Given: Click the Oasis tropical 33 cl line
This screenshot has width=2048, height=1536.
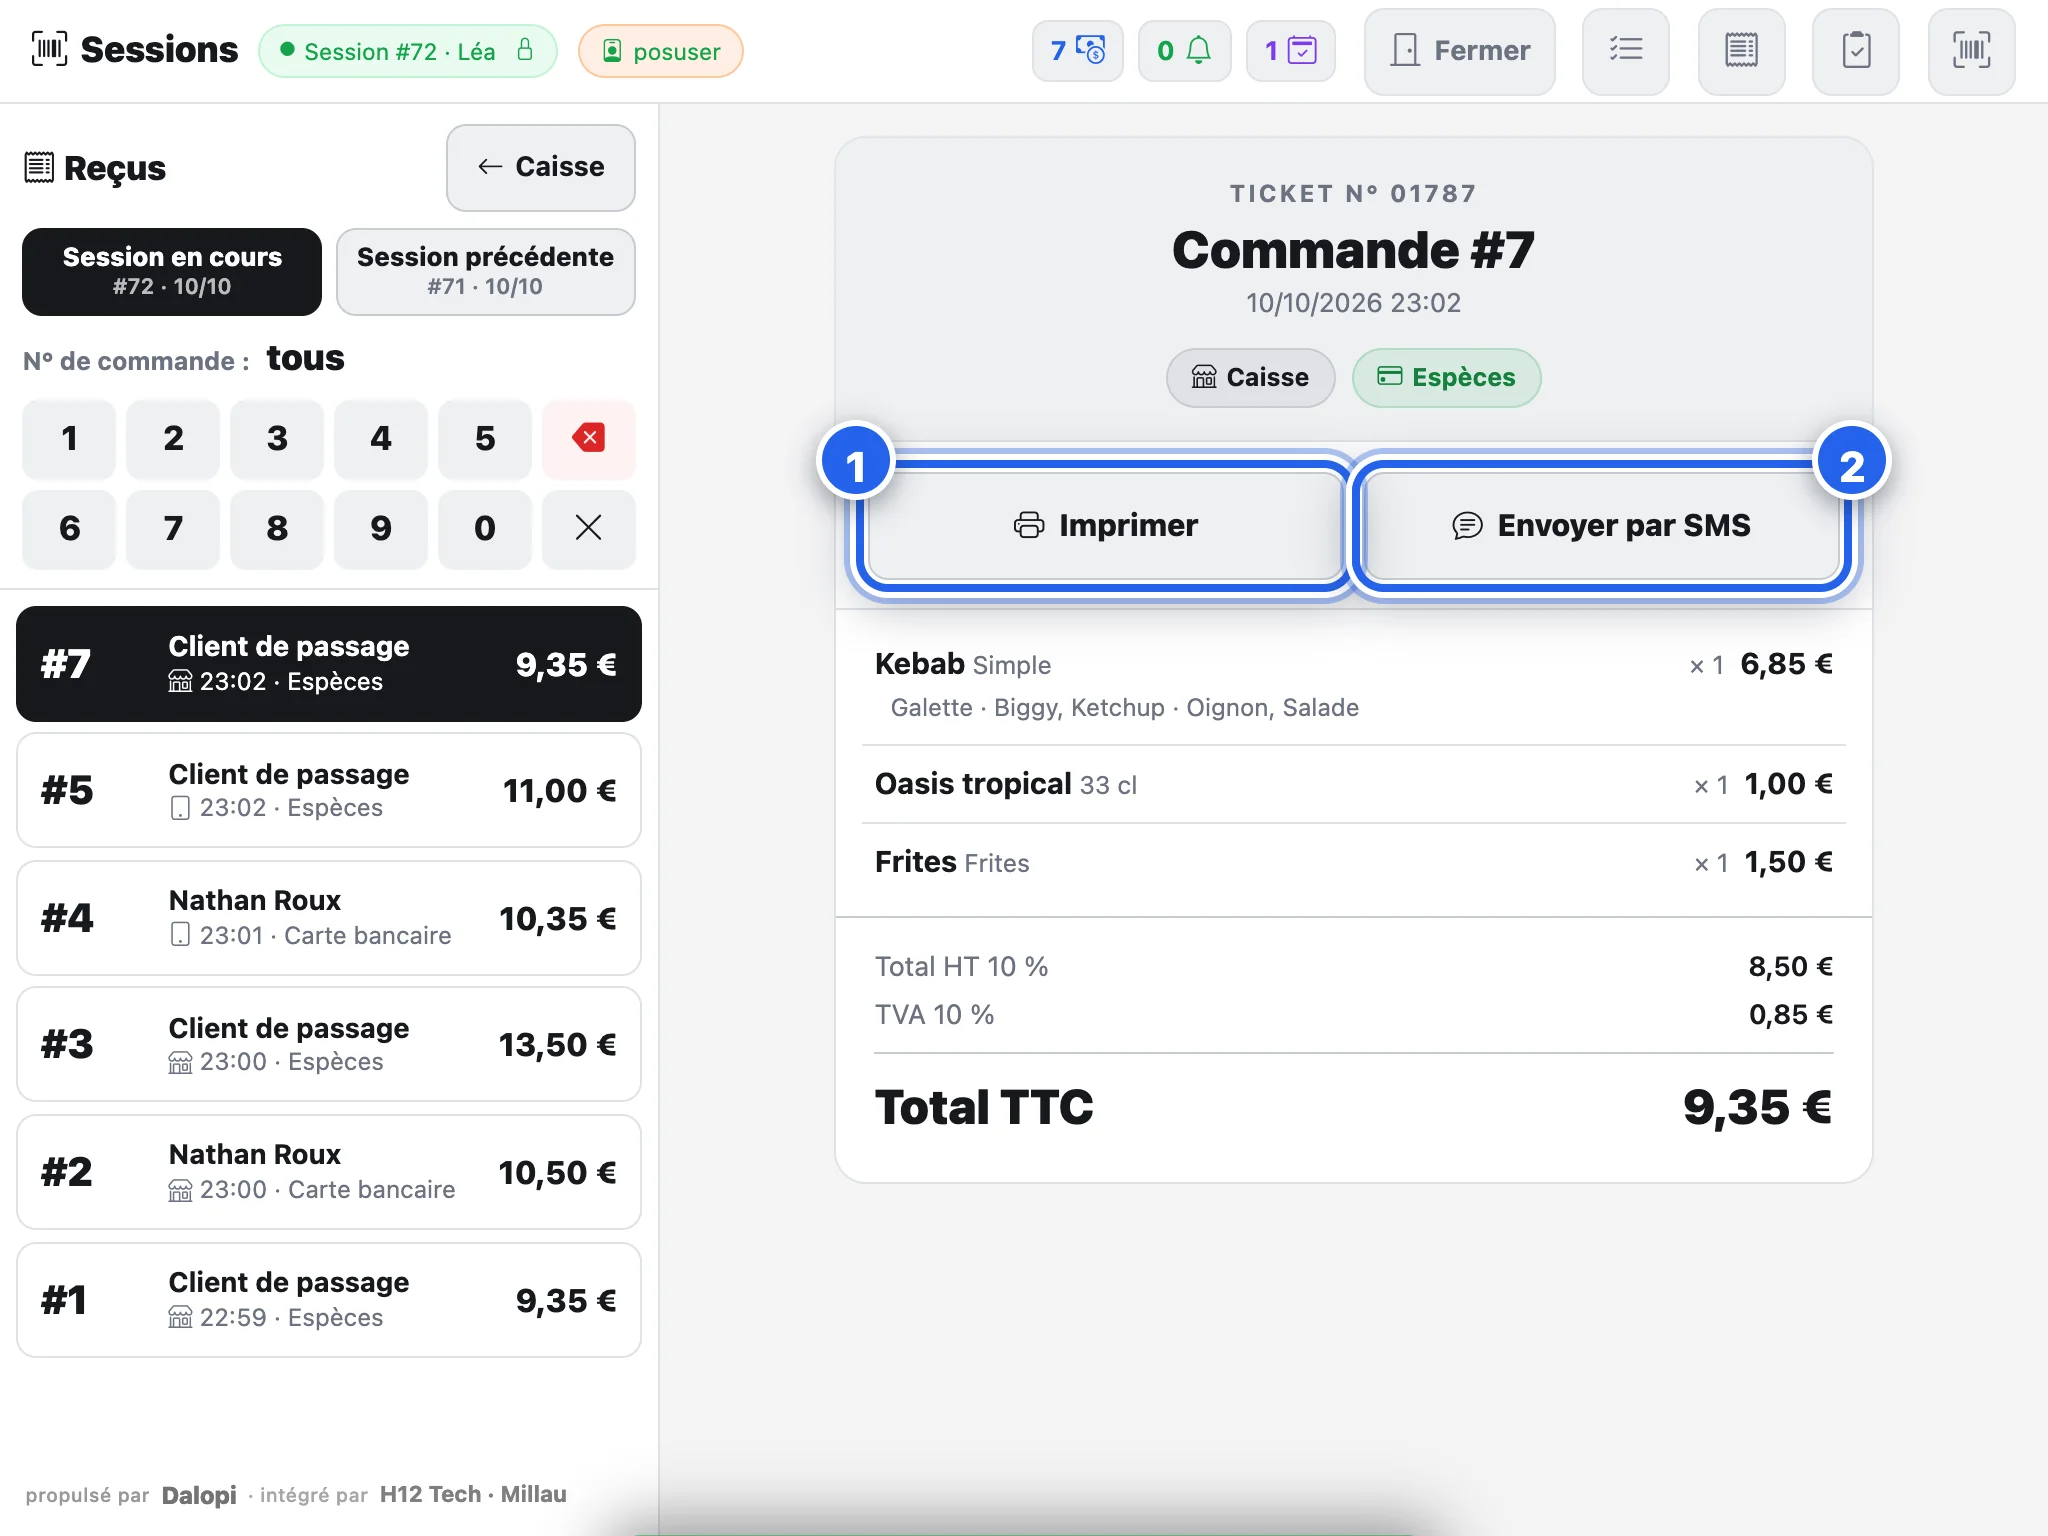Looking at the screenshot, I should pos(1353,784).
